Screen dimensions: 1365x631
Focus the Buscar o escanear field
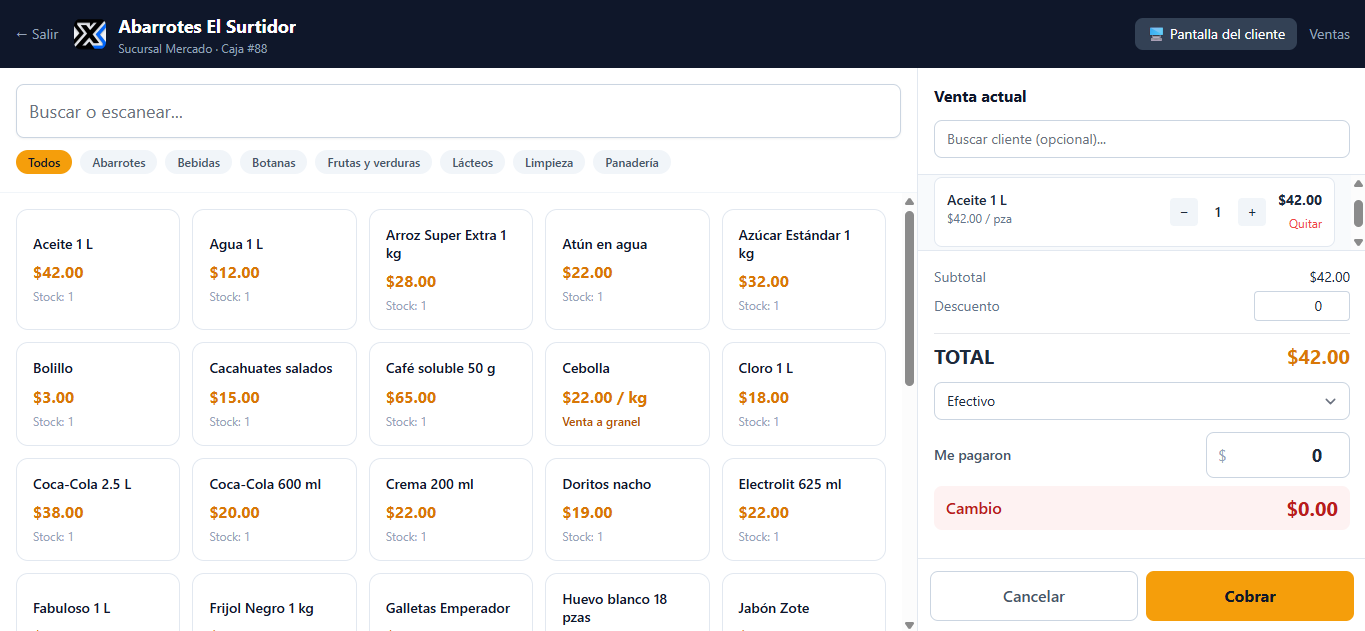(x=458, y=111)
